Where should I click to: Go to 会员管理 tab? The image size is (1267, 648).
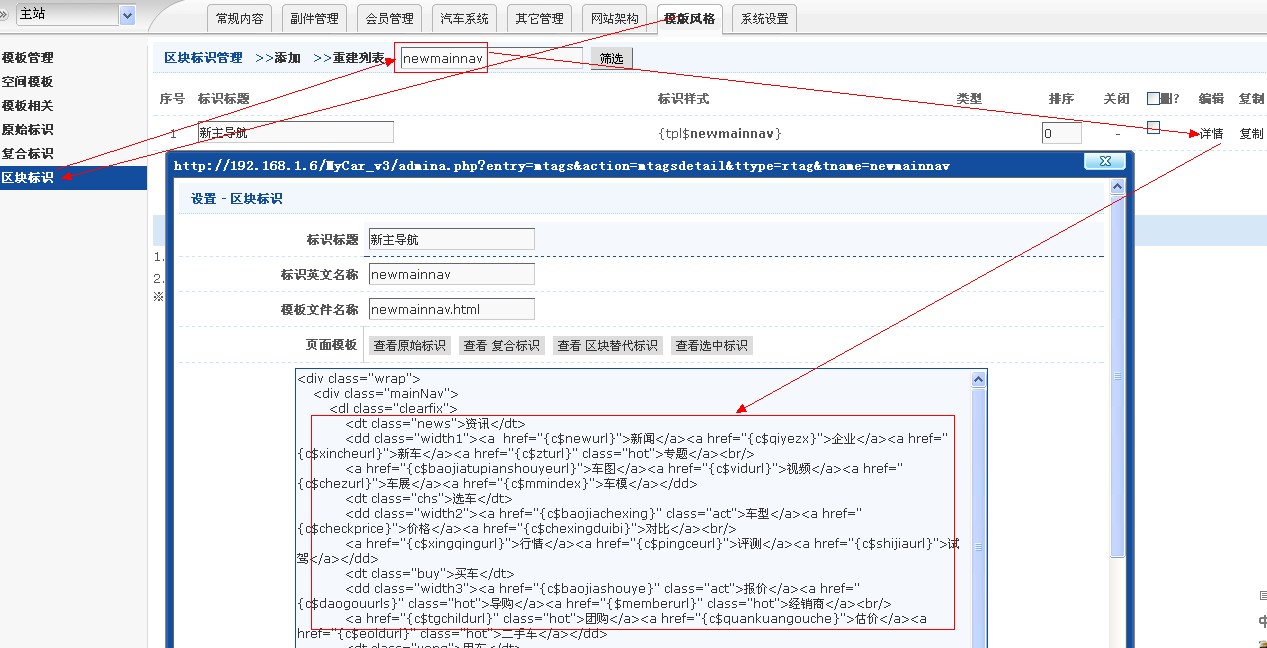point(389,18)
